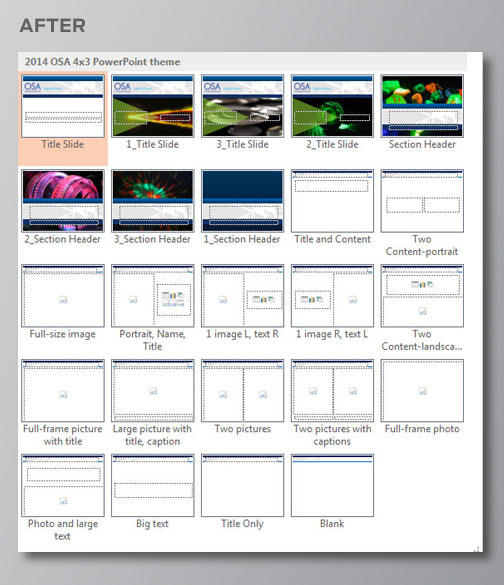The width and height of the screenshot is (504, 585).
Task: Choose the Big text layout
Action: pyautogui.click(x=153, y=485)
